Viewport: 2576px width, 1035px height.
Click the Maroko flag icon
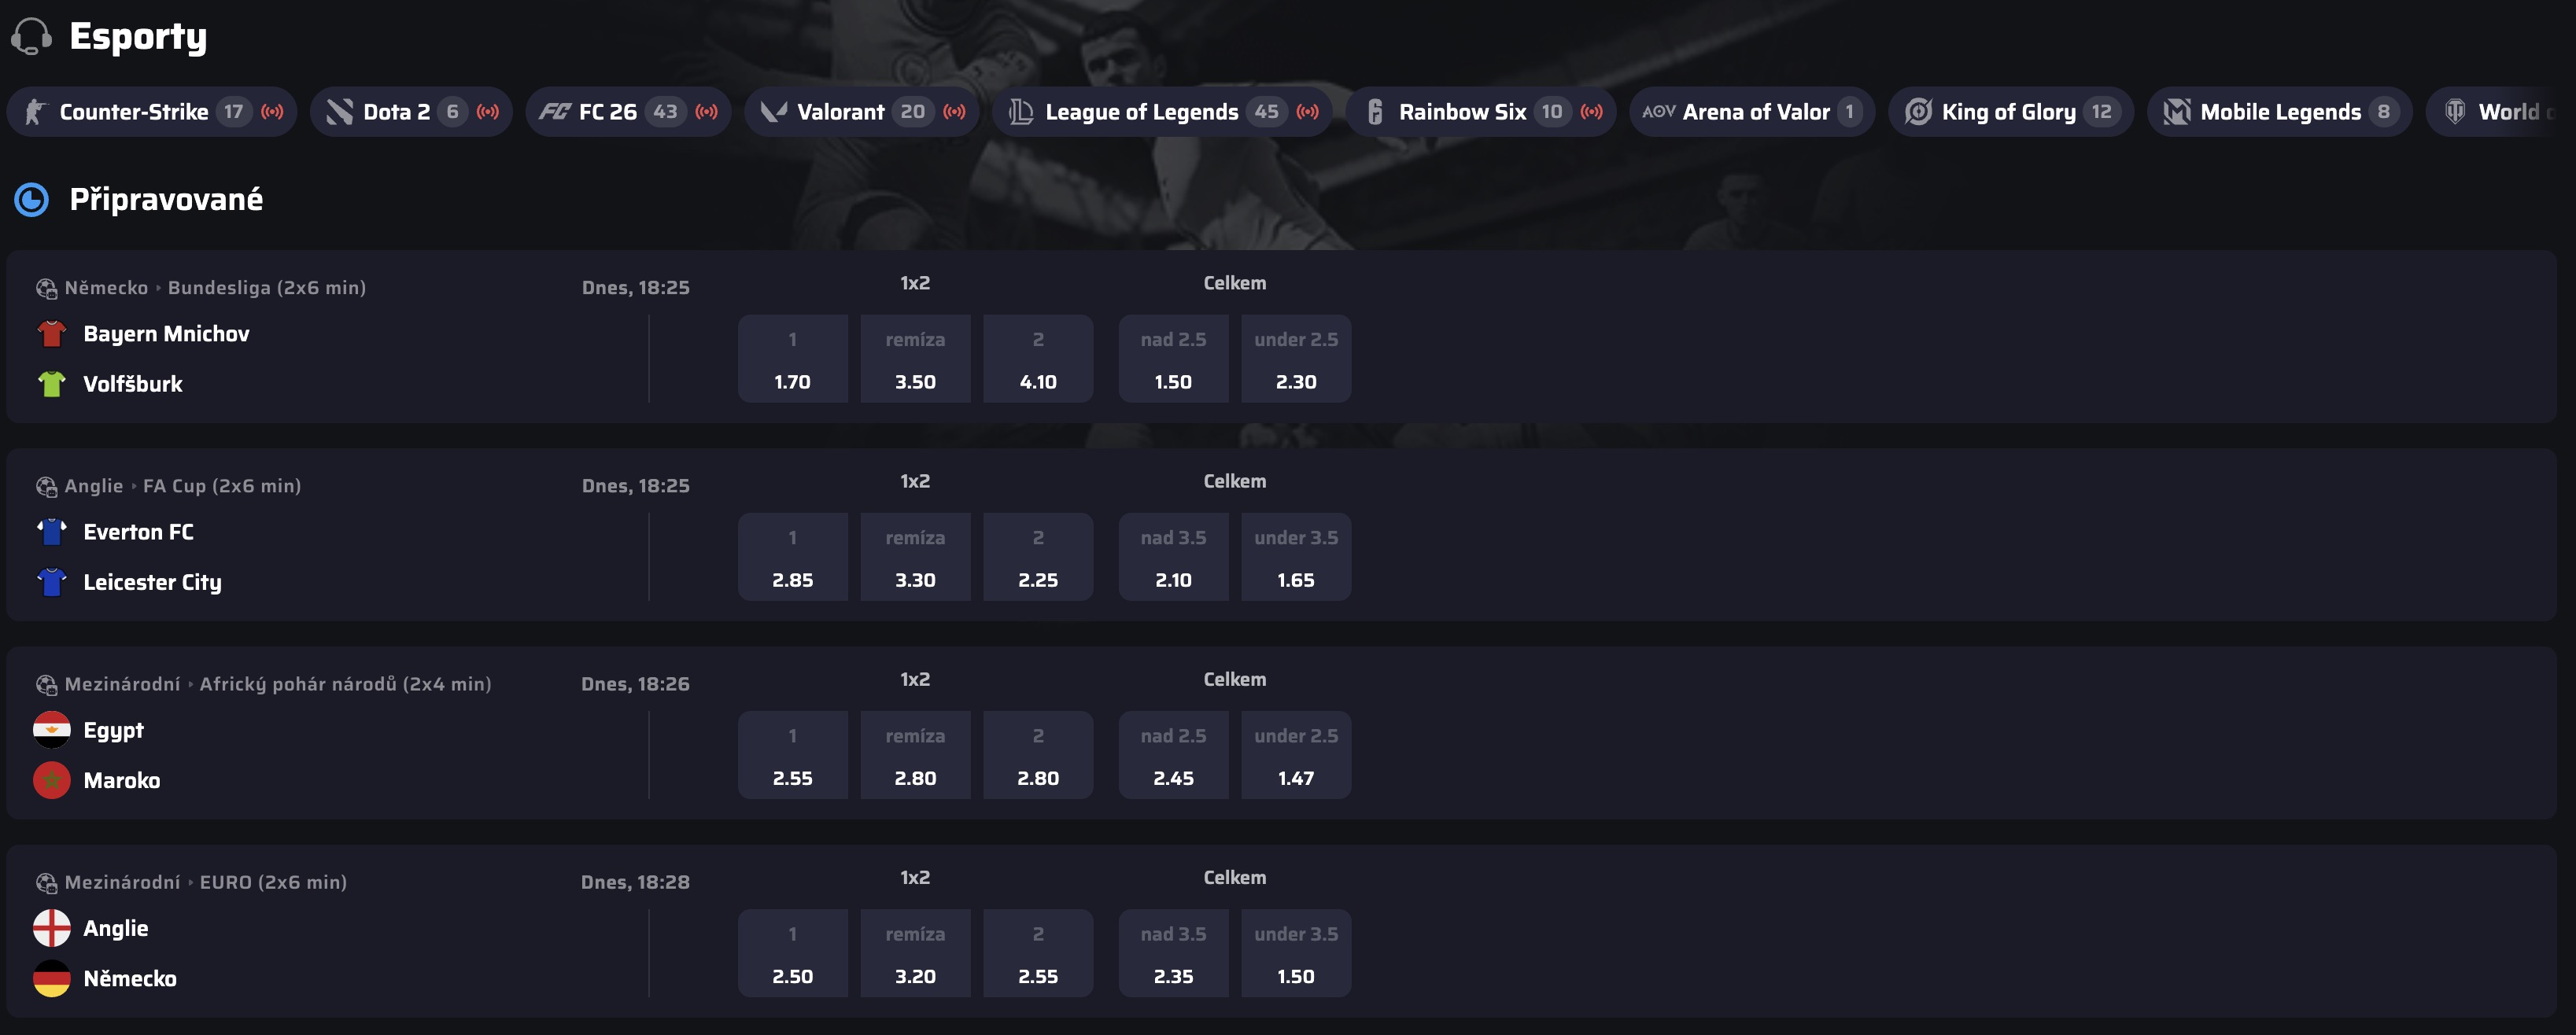(51, 780)
